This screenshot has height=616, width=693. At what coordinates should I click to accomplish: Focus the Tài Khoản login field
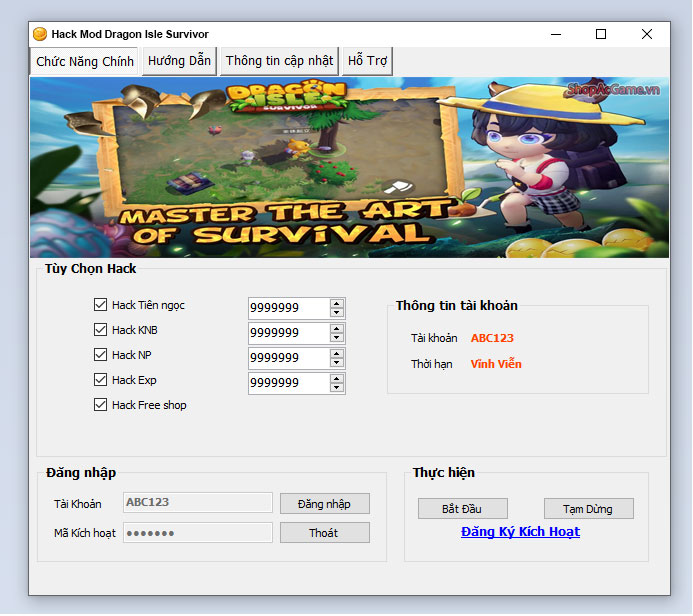198,502
